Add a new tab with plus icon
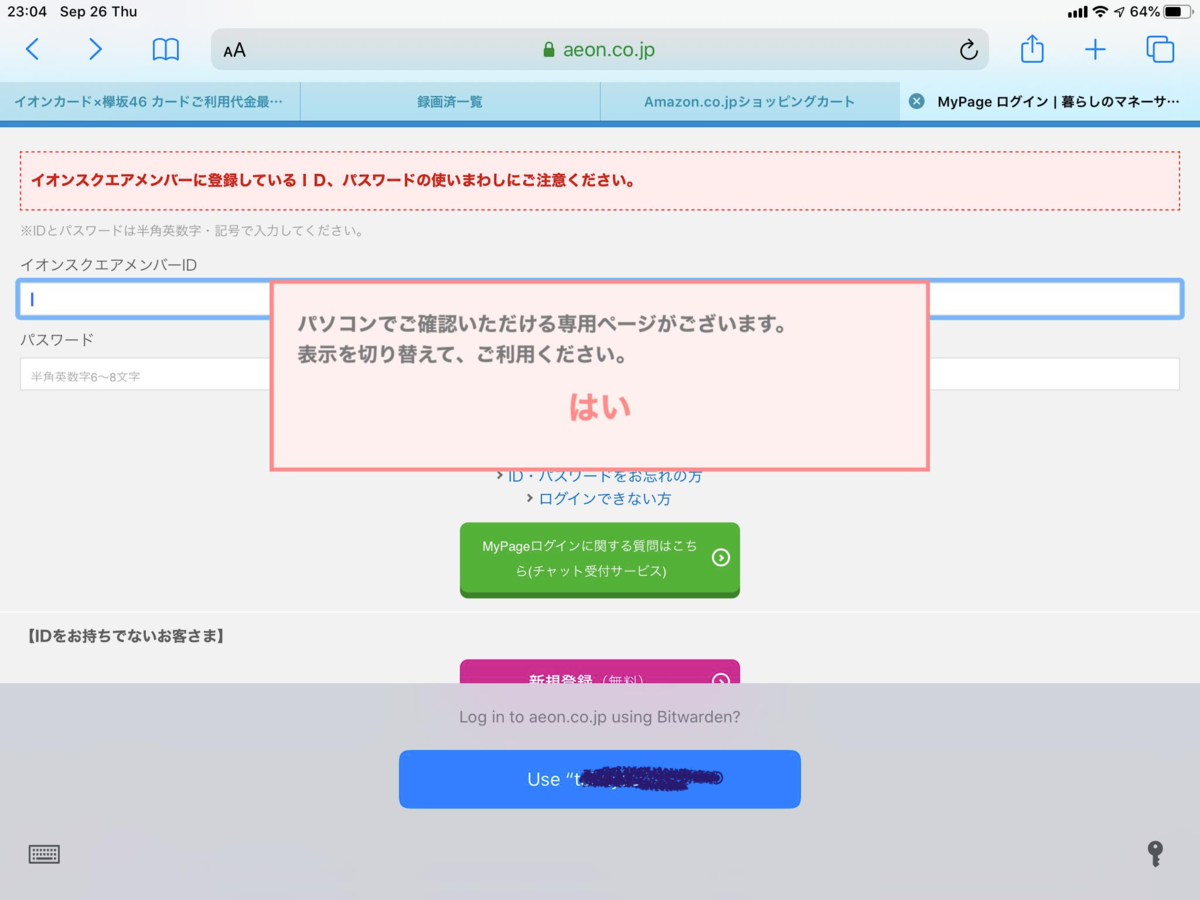1200x900 pixels. [1096, 50]
